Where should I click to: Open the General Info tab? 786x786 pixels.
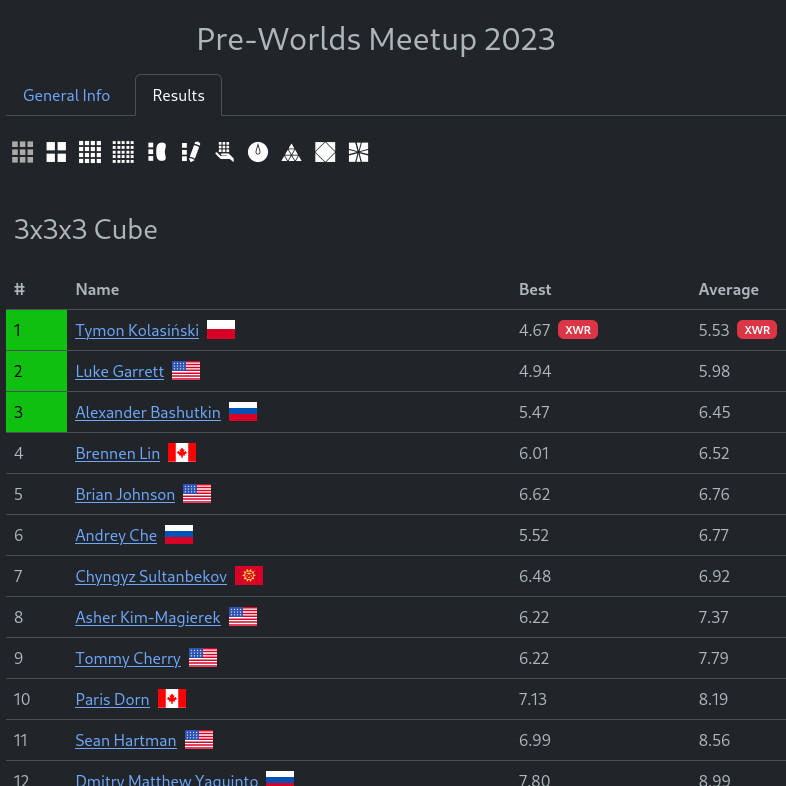[x=67, y=96]
